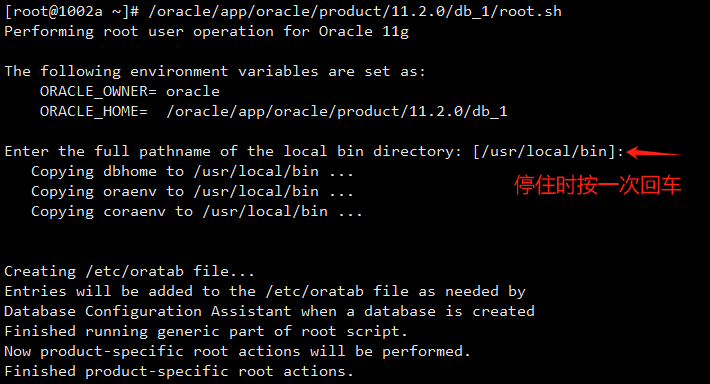Click the 'Copying oraenv' line
The height and width of the screenshot is (384, 710).
192,191
